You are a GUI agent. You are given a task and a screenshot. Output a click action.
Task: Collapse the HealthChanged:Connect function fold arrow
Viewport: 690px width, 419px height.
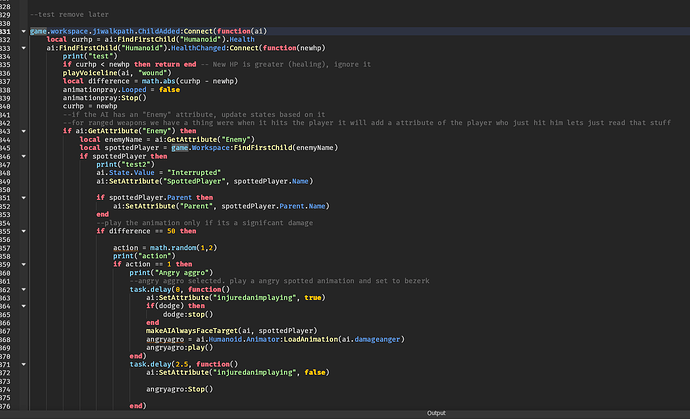click(x=23, y=48)
